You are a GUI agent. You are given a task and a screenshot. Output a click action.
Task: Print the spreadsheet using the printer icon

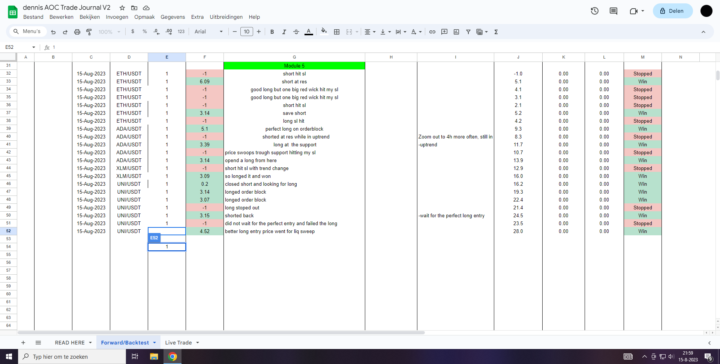point(77,32)
